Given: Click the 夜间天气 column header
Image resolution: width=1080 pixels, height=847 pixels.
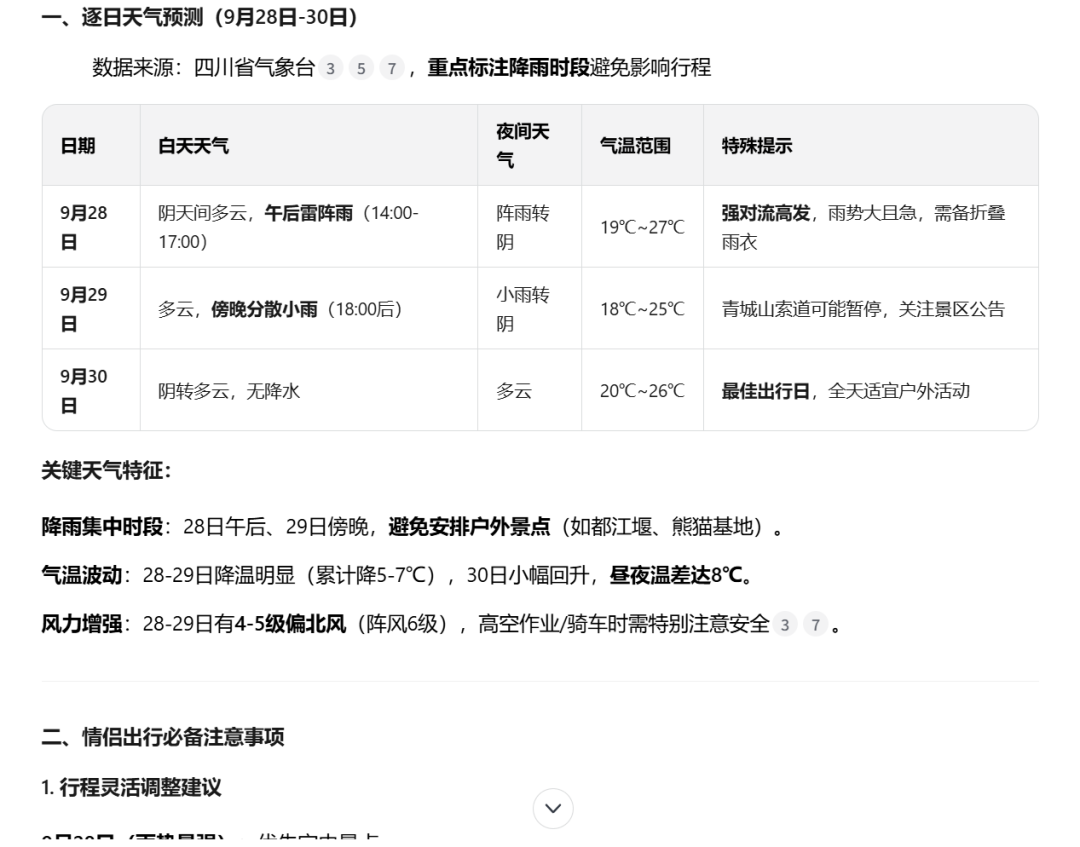Looking at the screenshot, I should pyautogui.click(x=521, y=144).
